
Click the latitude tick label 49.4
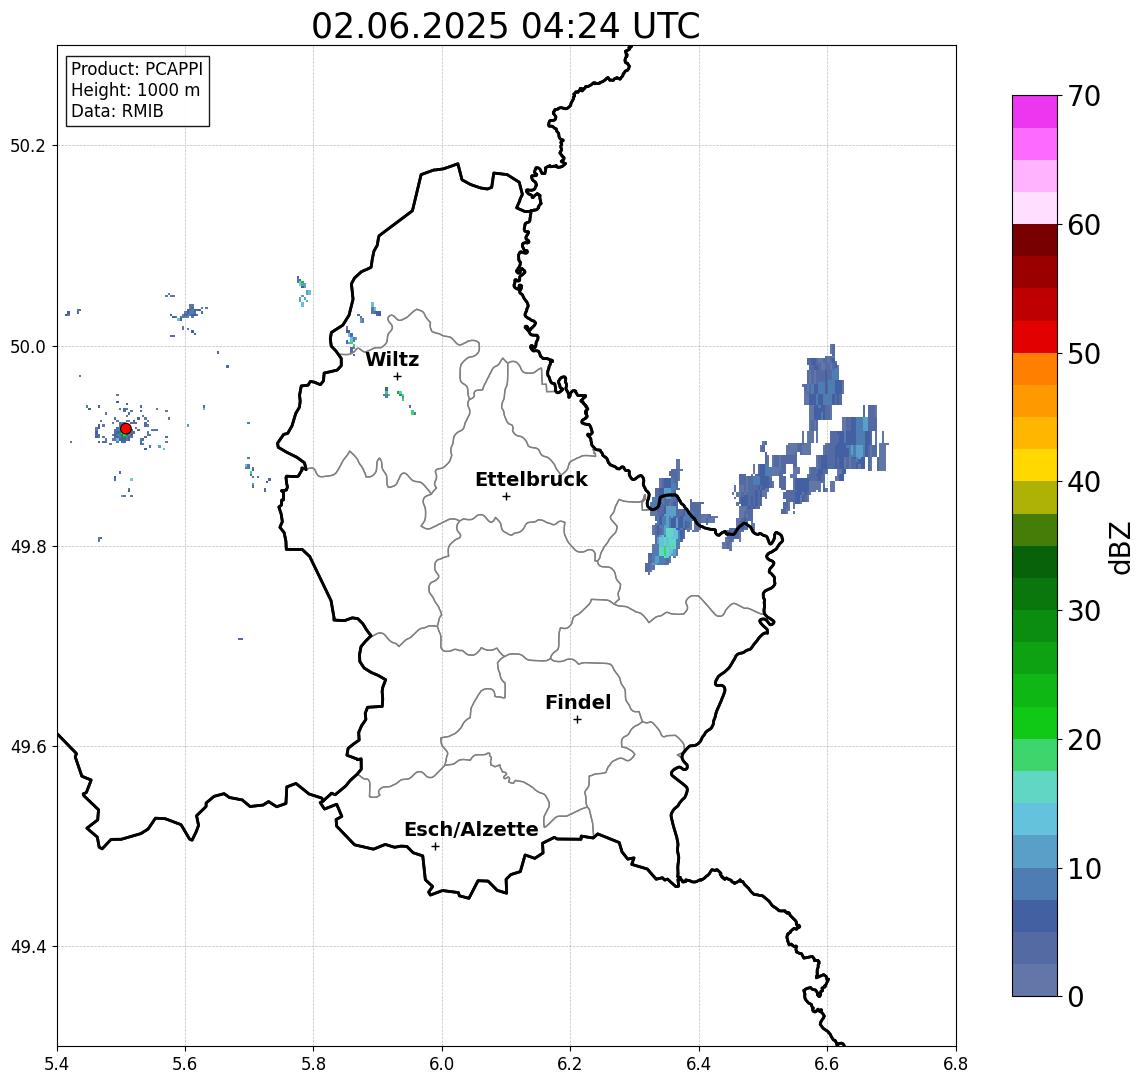[28, 947]
